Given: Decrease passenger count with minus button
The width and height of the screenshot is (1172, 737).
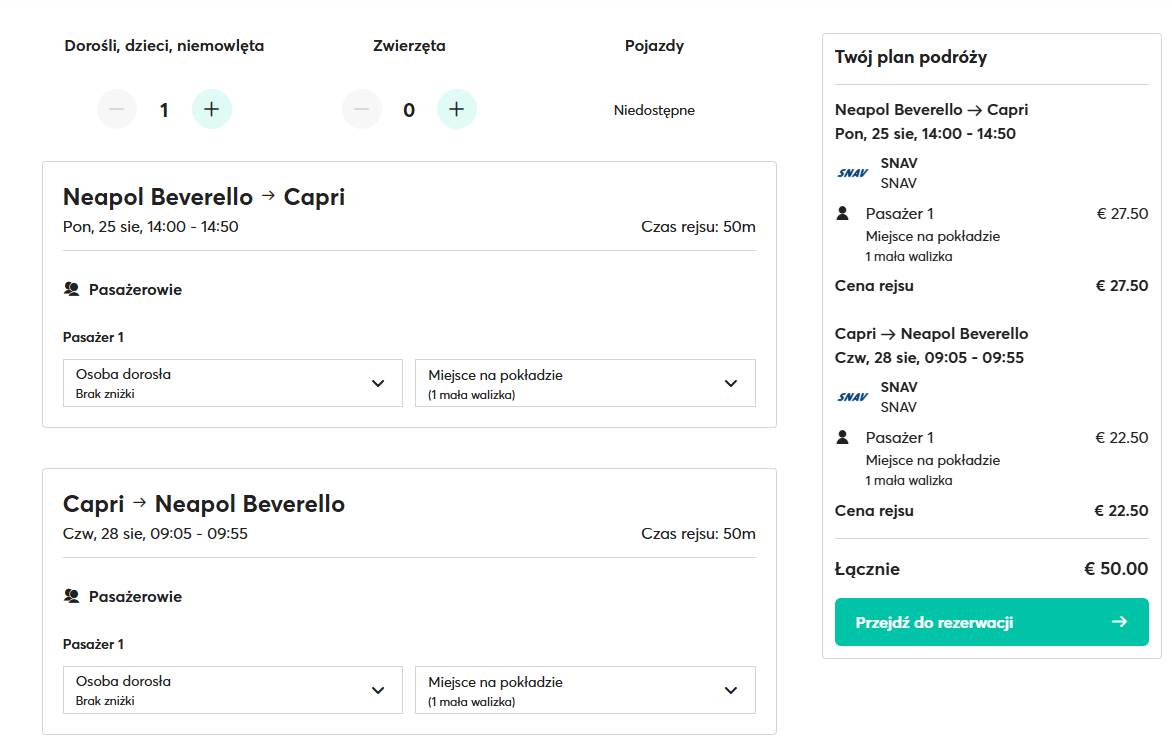Looking at the screenshot, I should coord(117,110).
